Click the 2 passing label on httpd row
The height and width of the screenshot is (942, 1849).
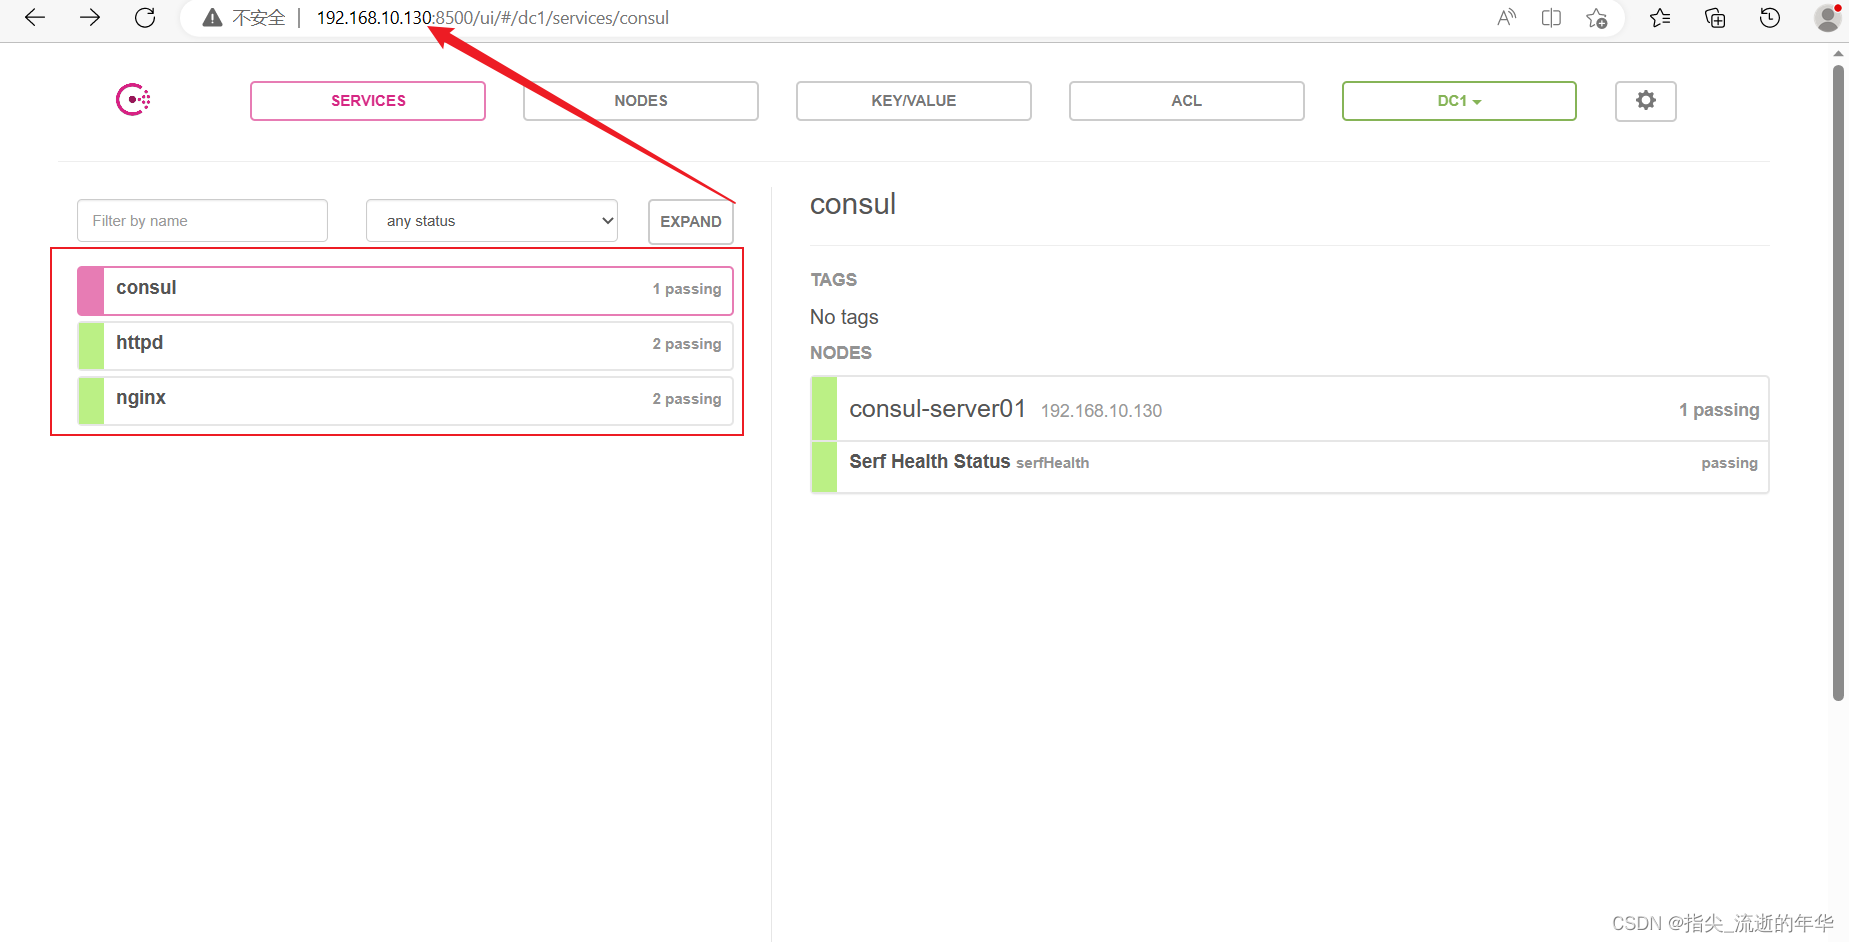(687, 344)
